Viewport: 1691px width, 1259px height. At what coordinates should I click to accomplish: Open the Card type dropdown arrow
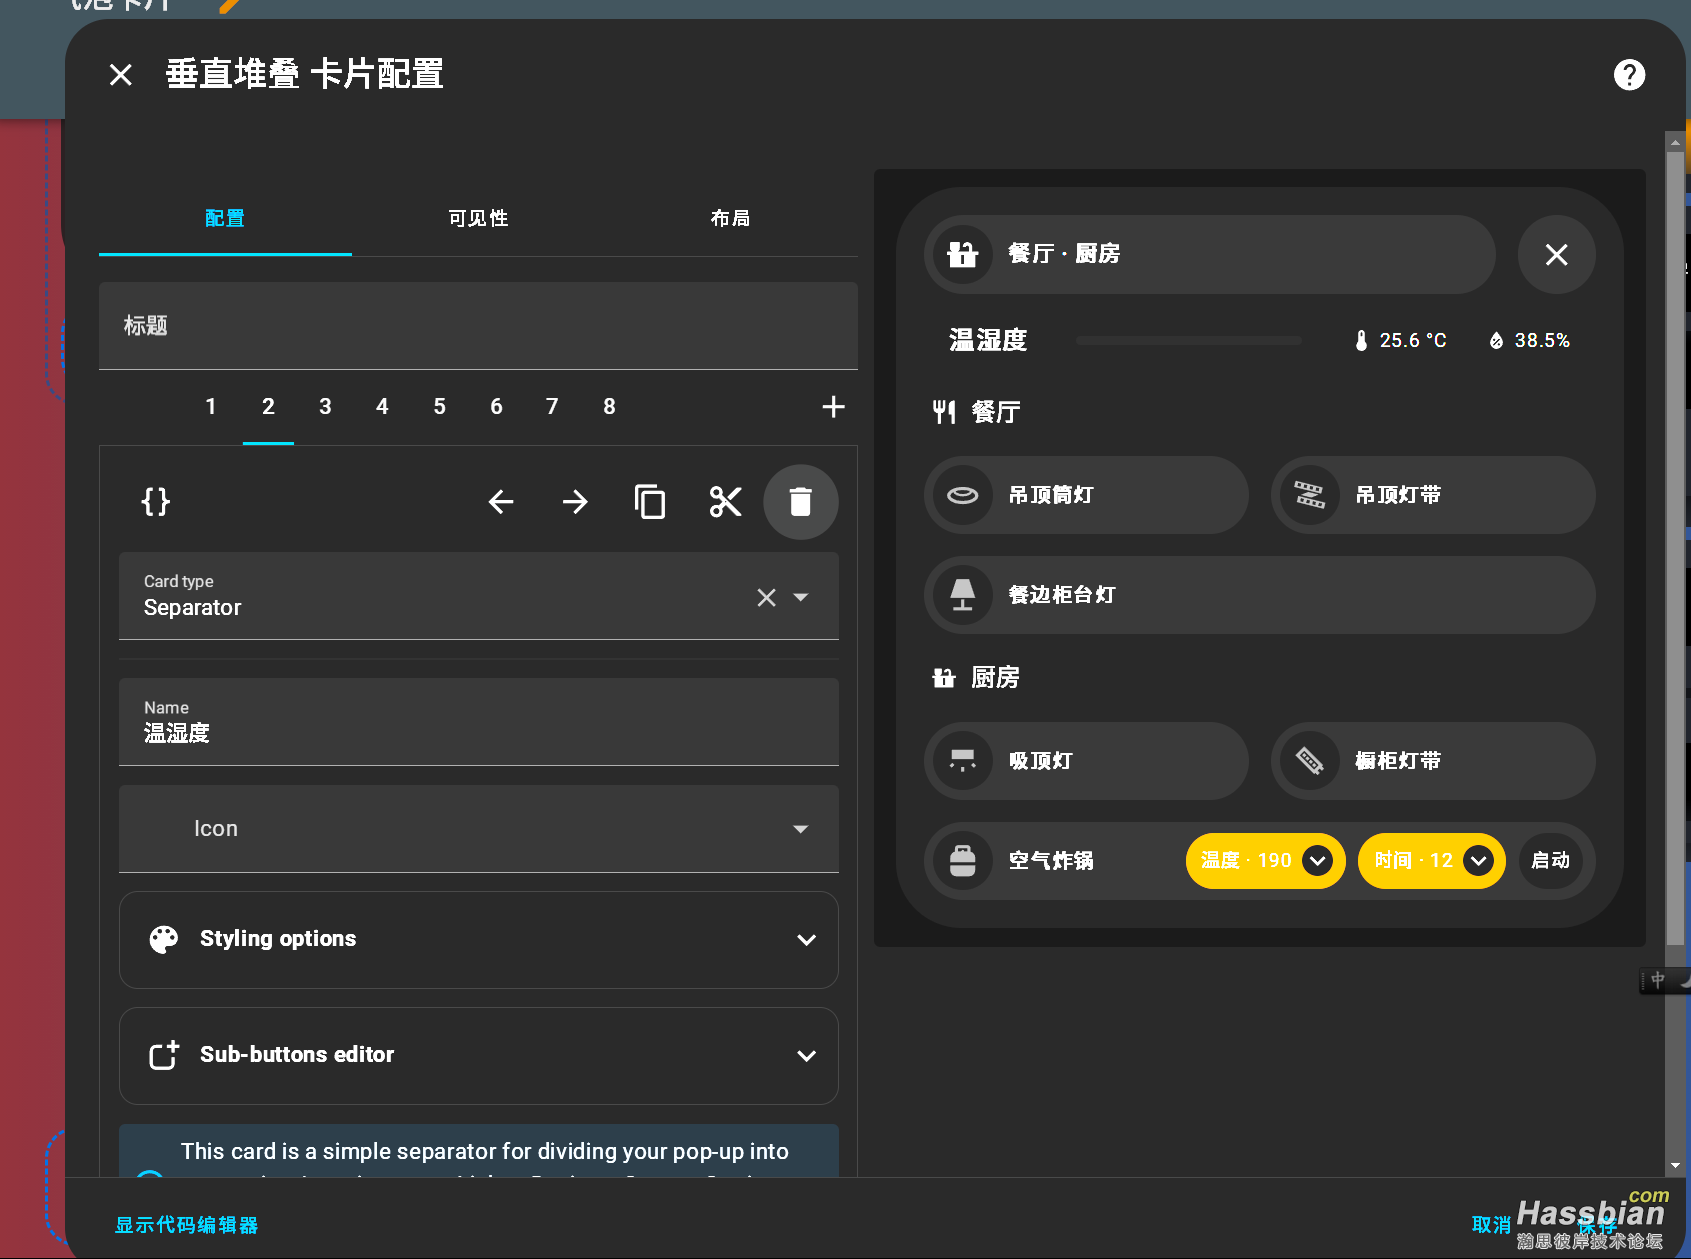pos(800,597)
